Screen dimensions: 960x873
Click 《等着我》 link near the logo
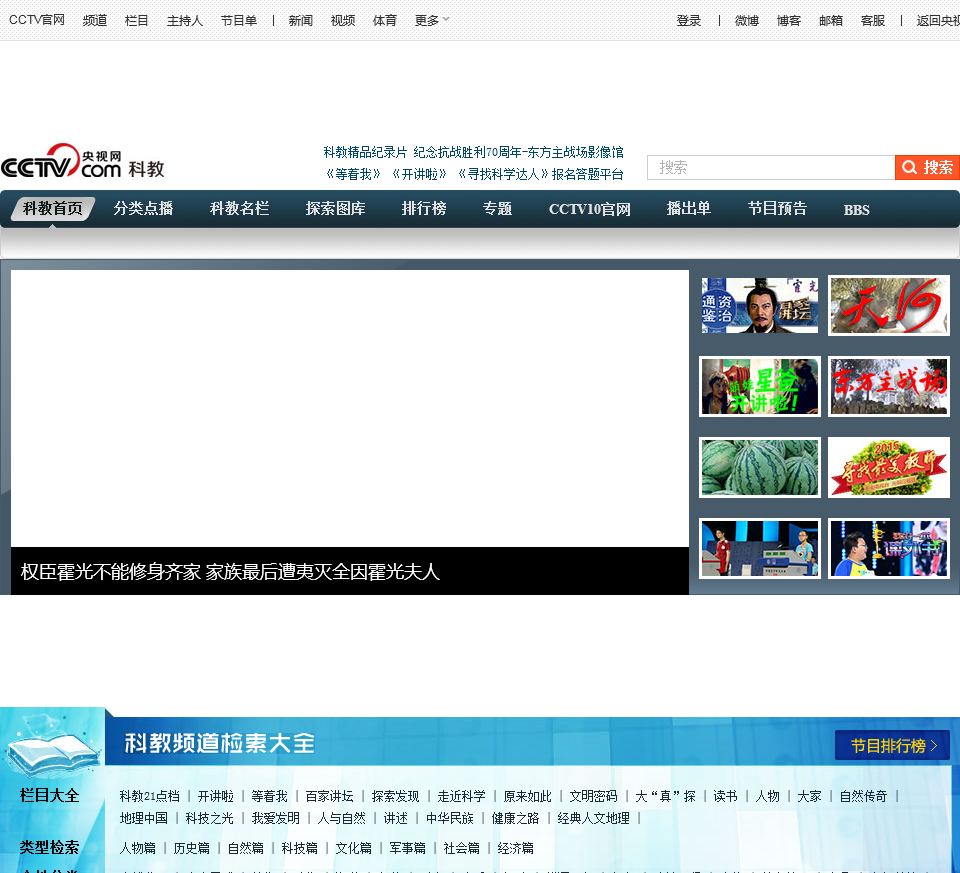353,174
